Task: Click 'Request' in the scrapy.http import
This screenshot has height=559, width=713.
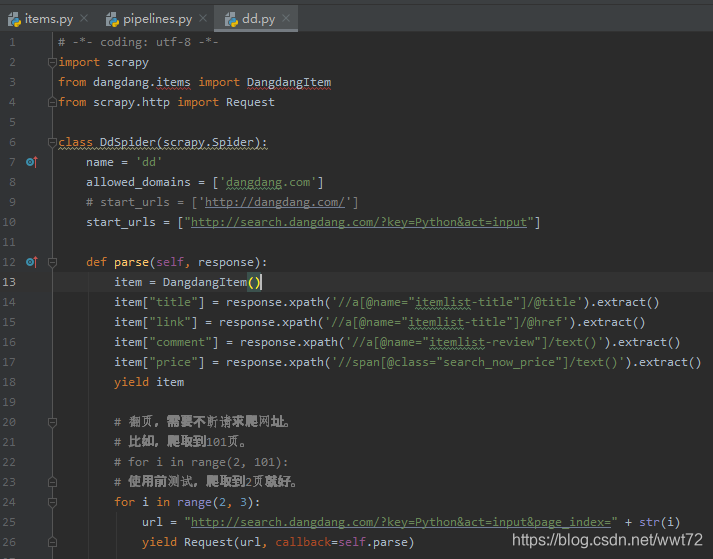Action: point(250,102)
